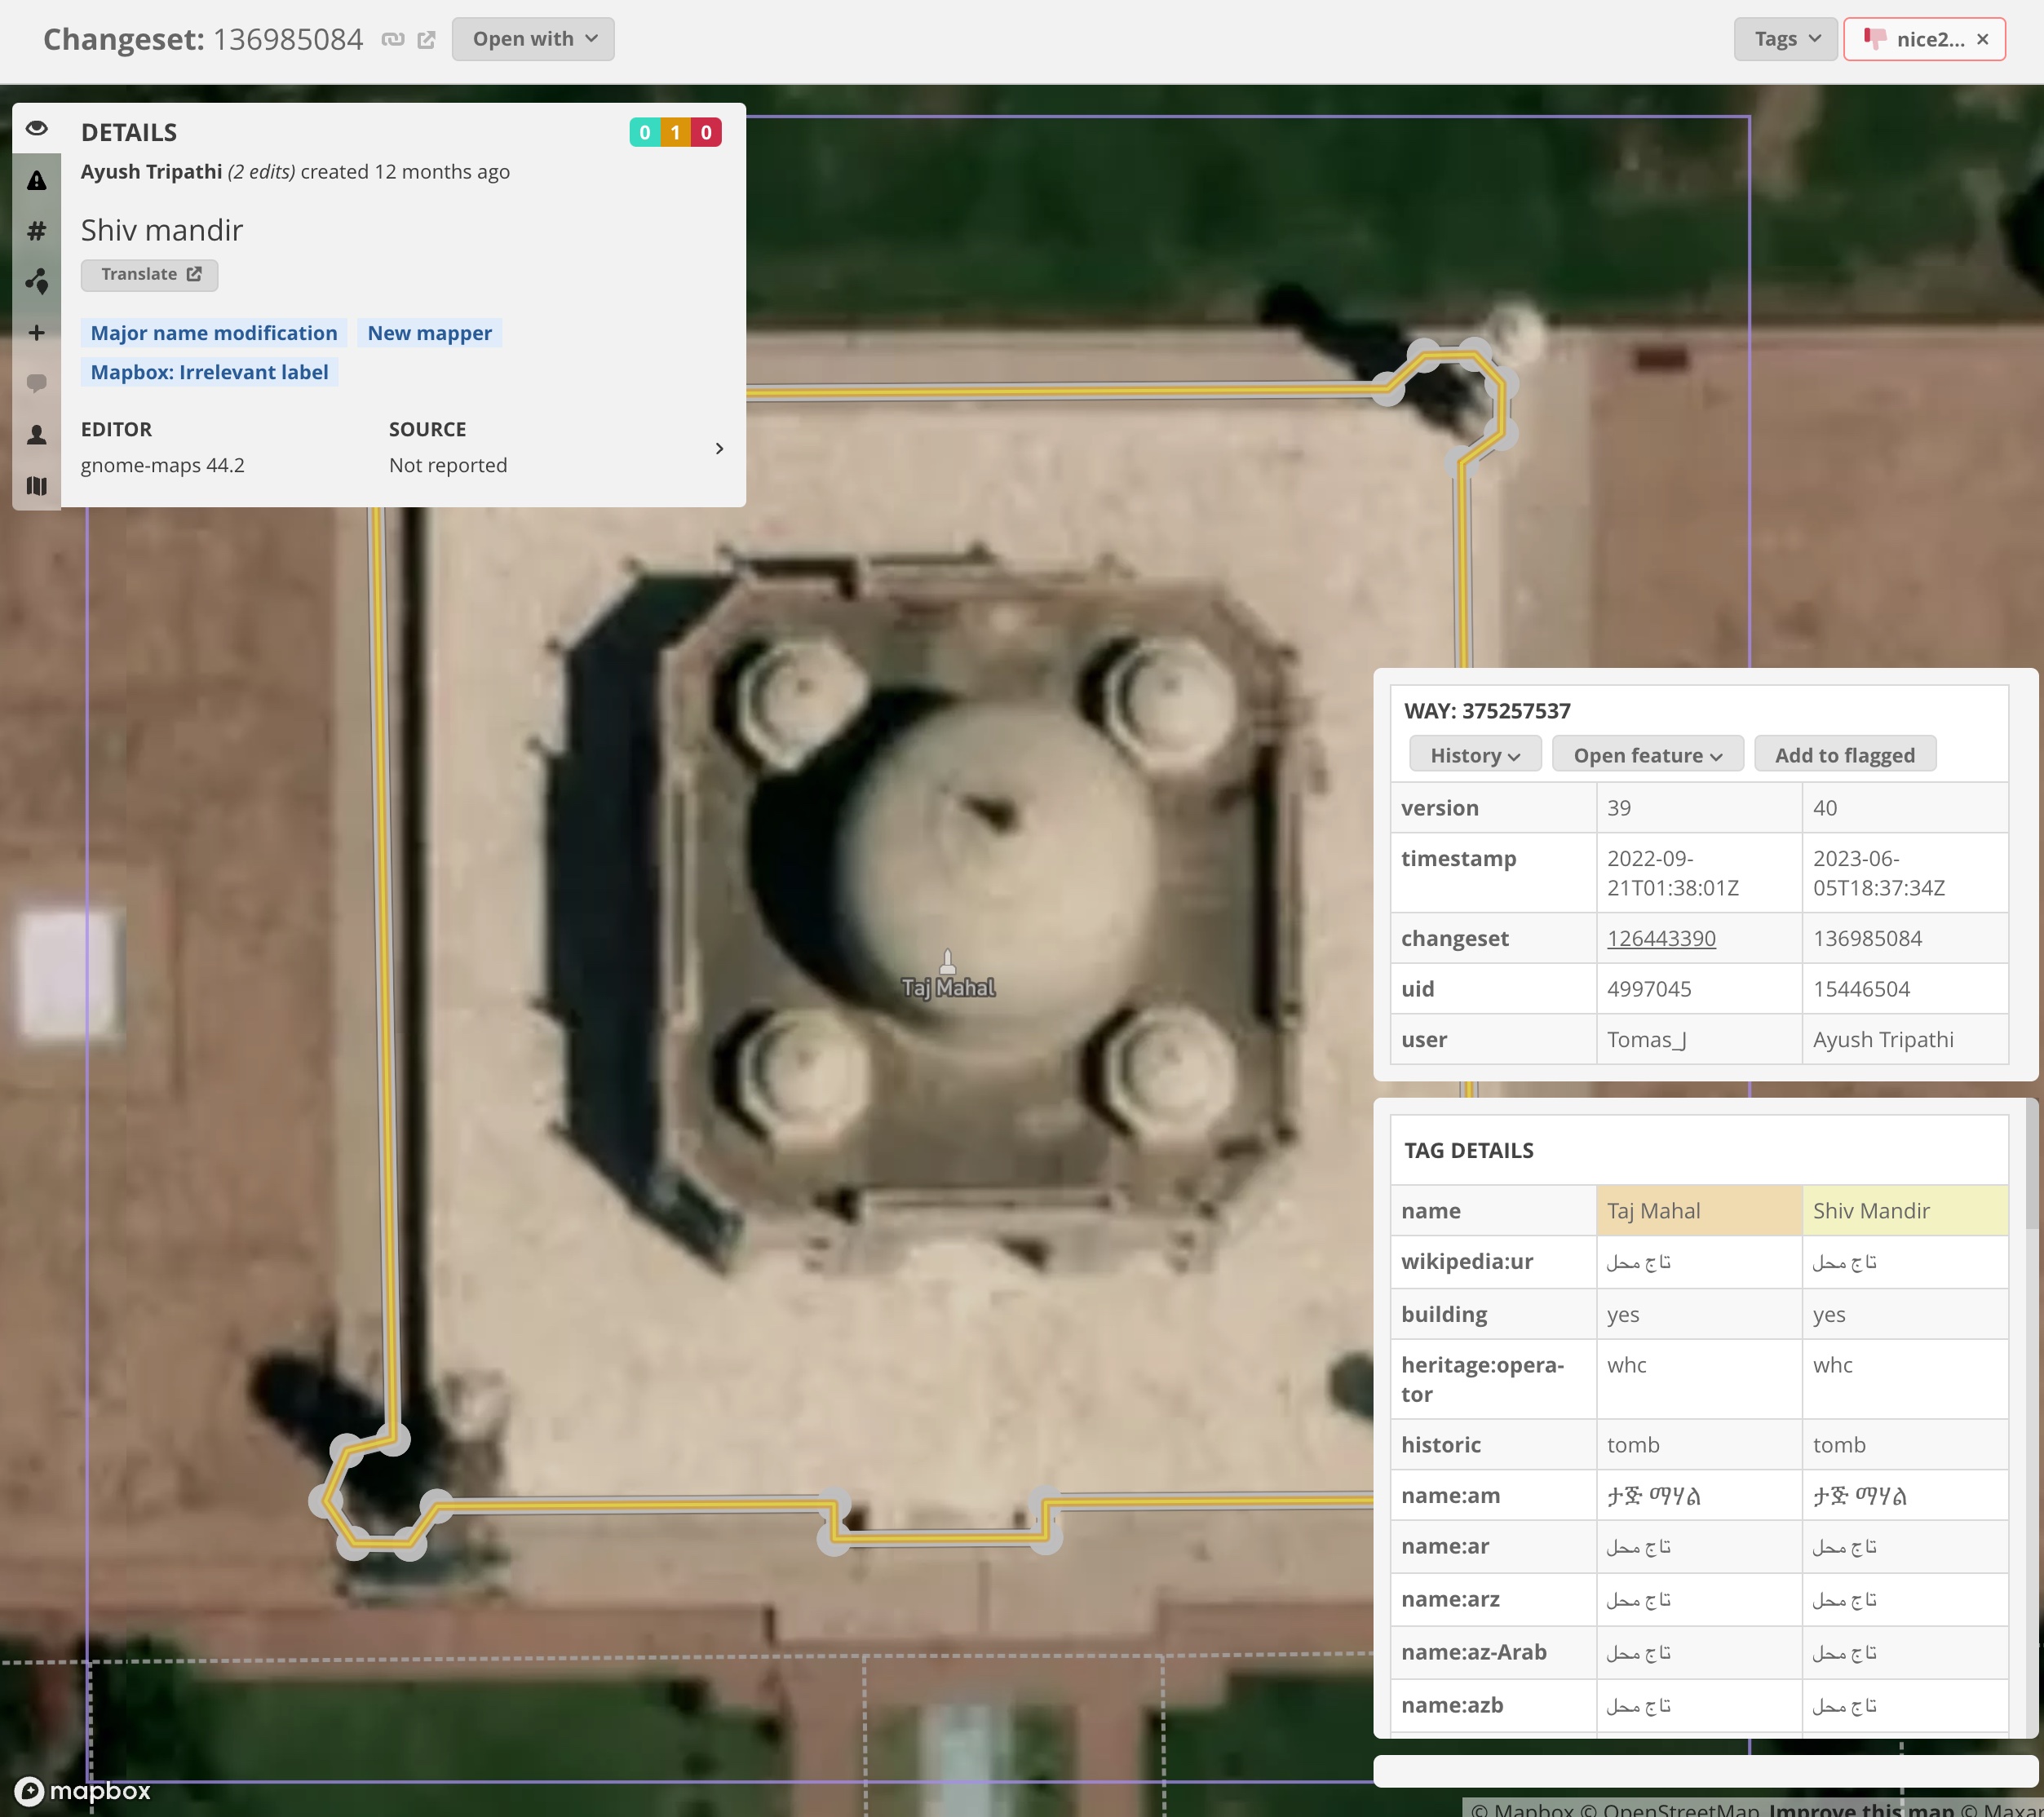
Task: Click the Translate button
Action: click(x=150, y=275)
